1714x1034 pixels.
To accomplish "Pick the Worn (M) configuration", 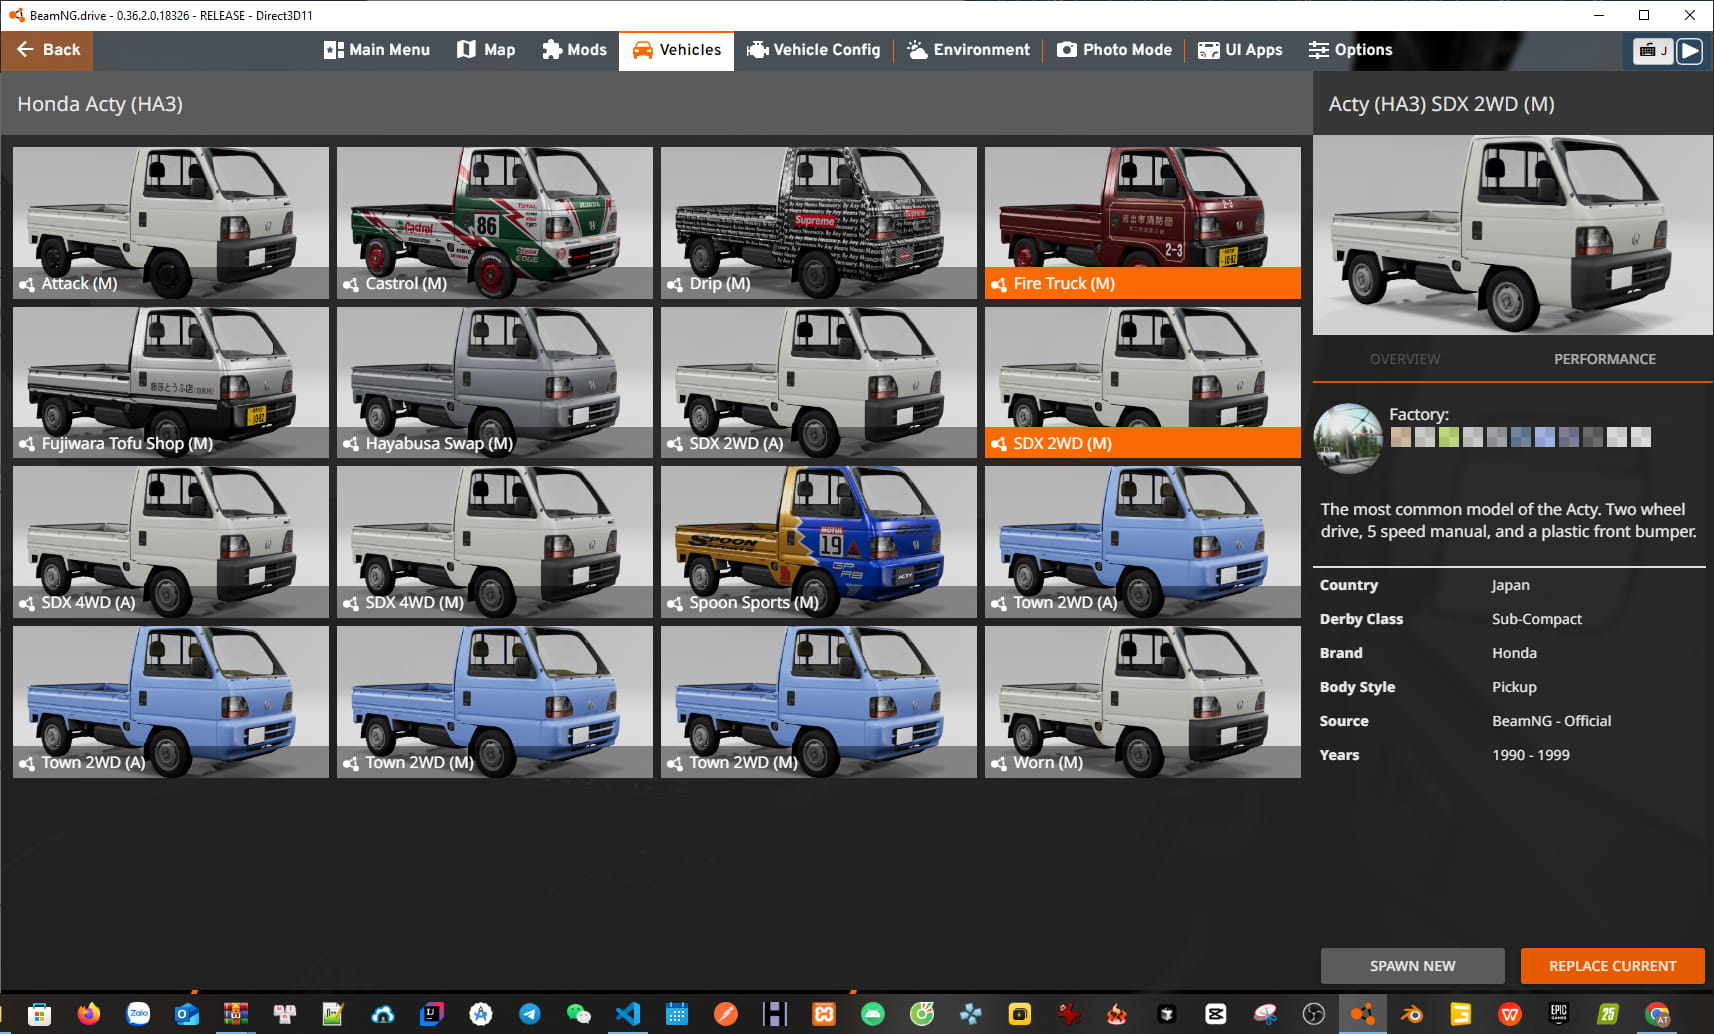I will (x=1143, y=702).
